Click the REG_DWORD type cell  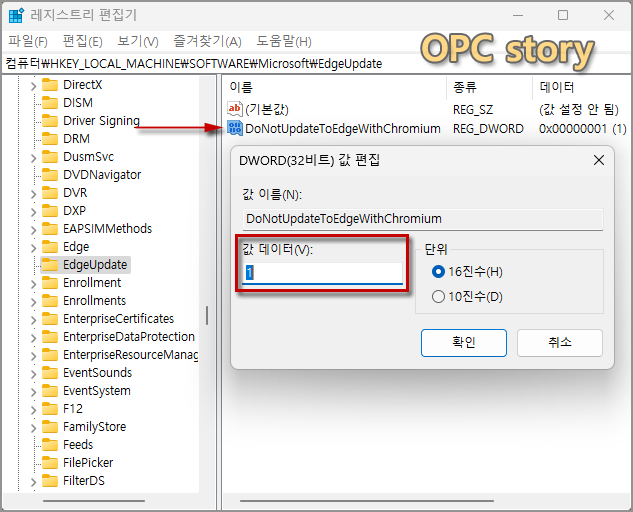488,128
